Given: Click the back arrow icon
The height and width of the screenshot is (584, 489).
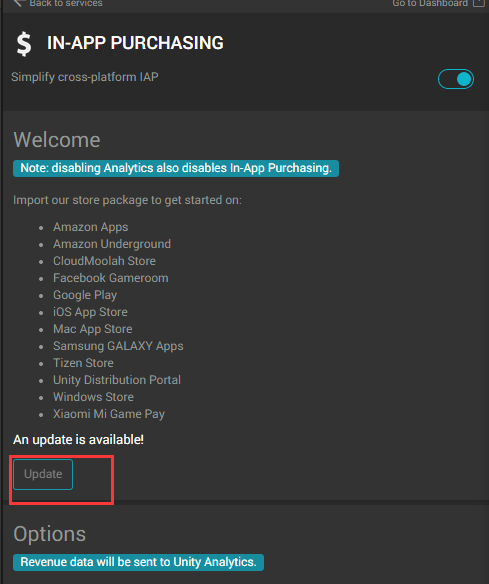Looking at the screenshot, I should pos(19,3).
